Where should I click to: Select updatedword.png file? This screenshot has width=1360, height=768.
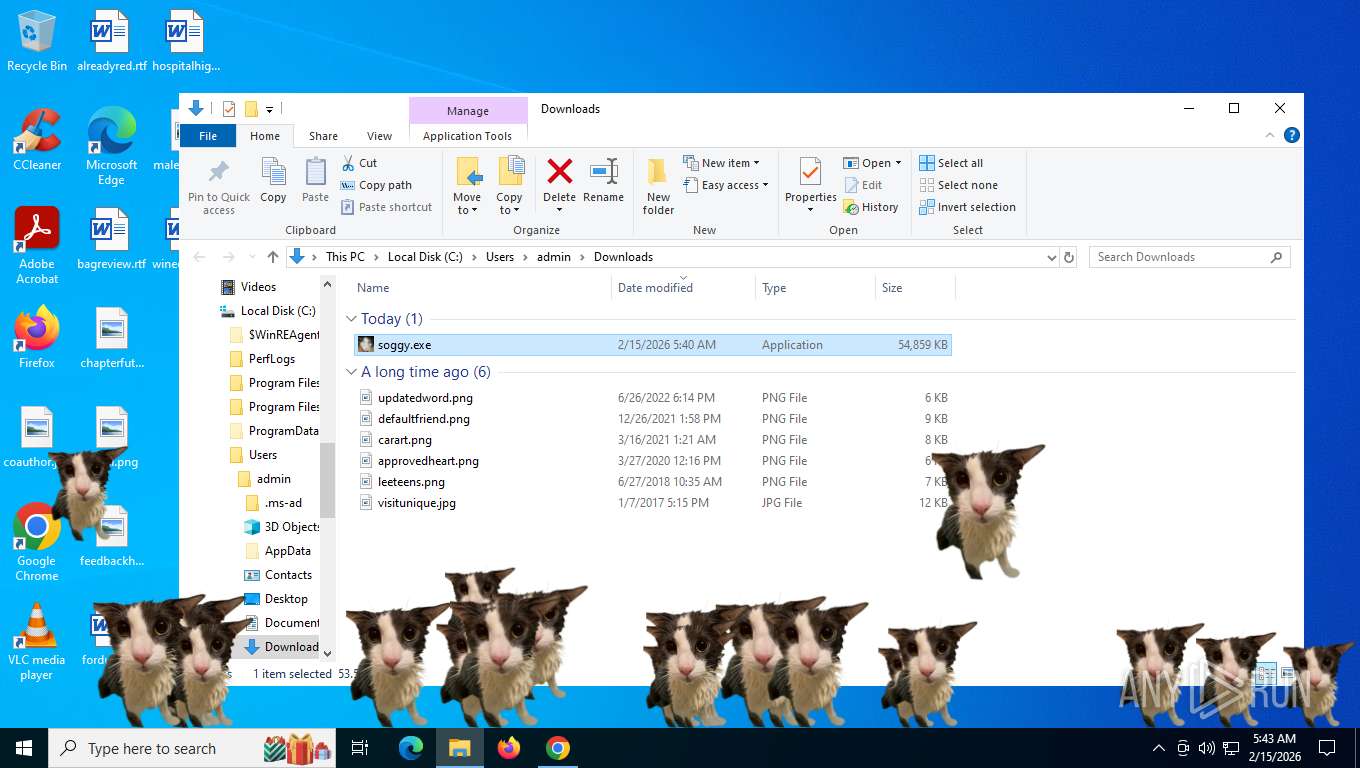[x=653, y=398]
